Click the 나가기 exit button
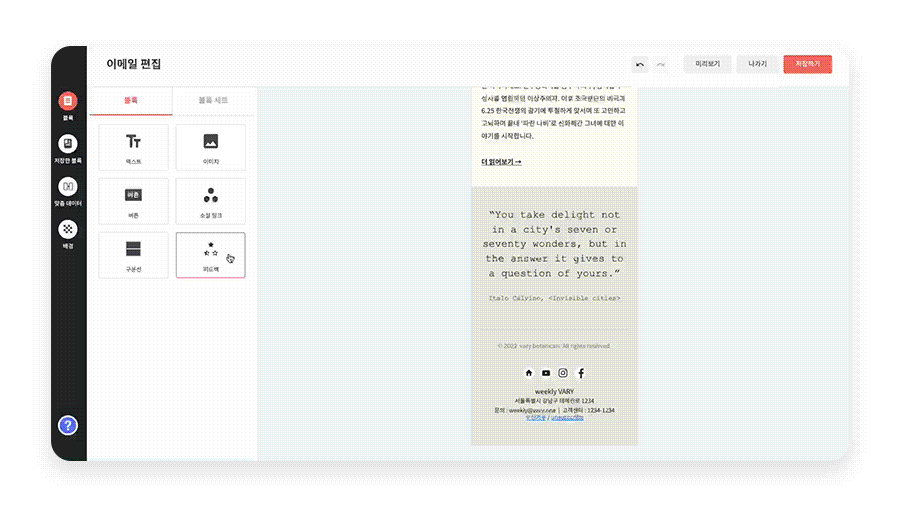The width and height of the screenshot is (900, 506). (758, 64)
